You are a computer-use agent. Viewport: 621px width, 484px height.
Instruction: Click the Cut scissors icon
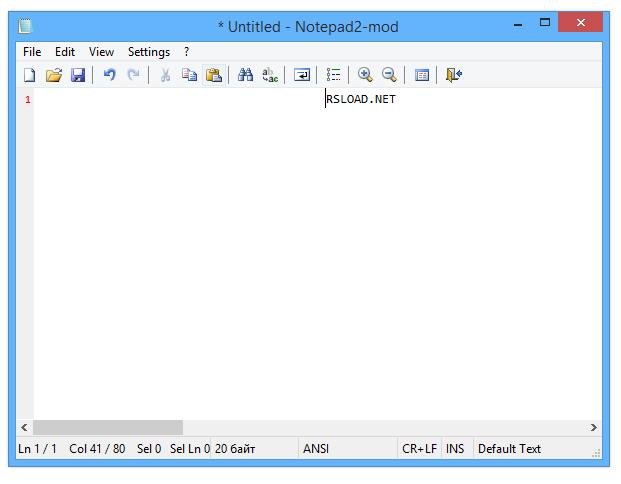[x=166, y=75]
